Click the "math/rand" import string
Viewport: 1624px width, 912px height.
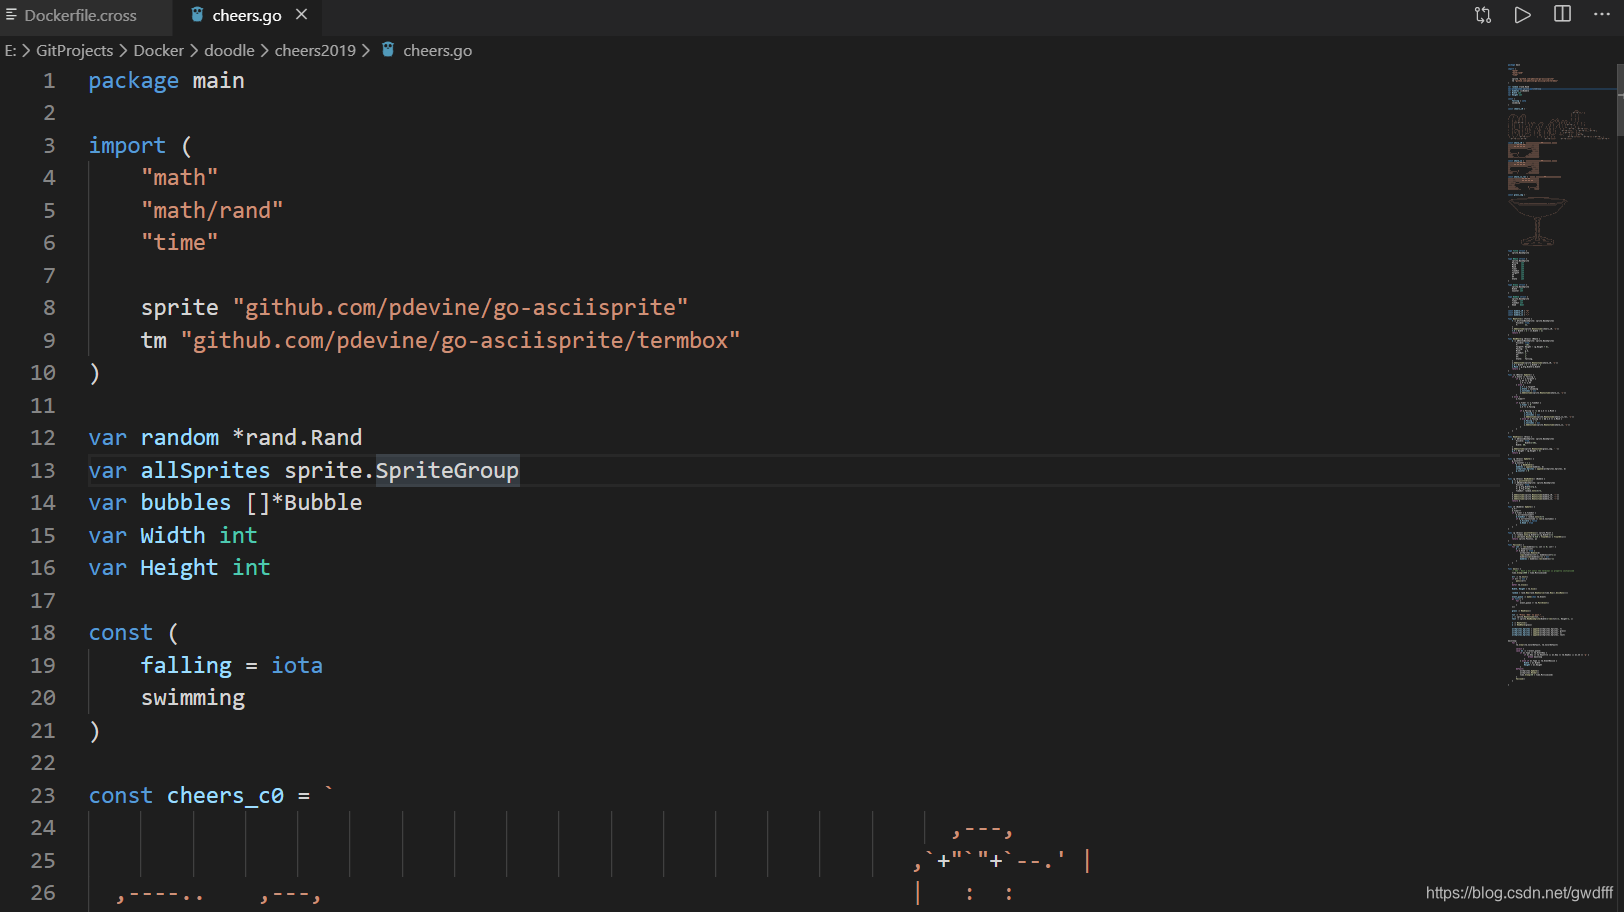[x=212, y=210]
